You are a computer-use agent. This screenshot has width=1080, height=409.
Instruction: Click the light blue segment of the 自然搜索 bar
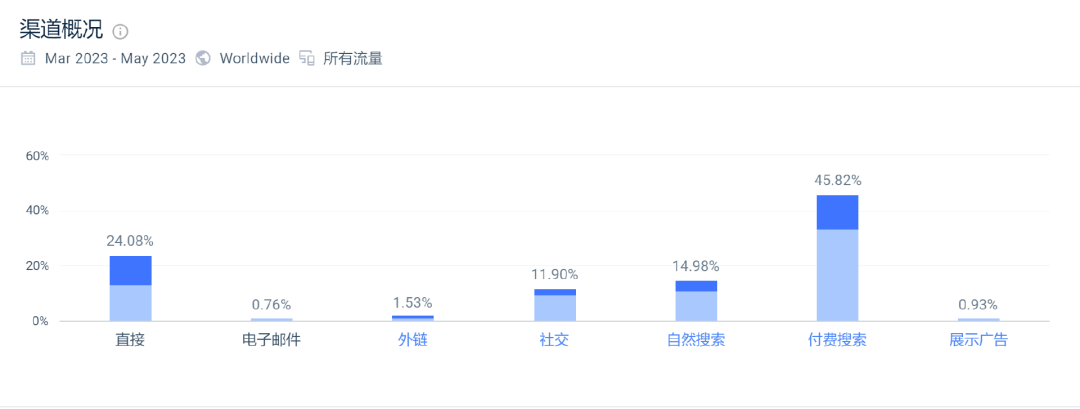tap(696, 306)
